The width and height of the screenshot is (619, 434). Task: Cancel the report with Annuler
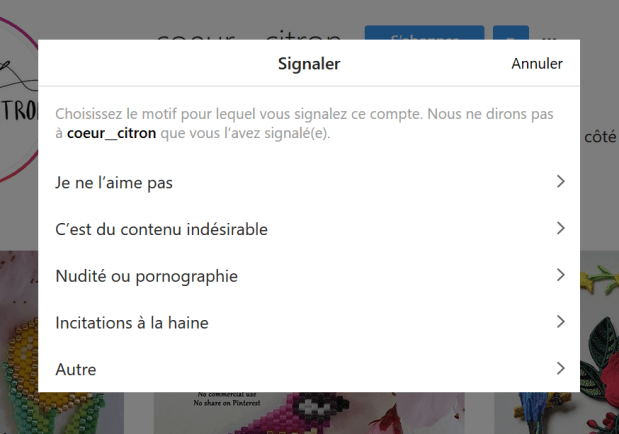[x=537, y=64]
